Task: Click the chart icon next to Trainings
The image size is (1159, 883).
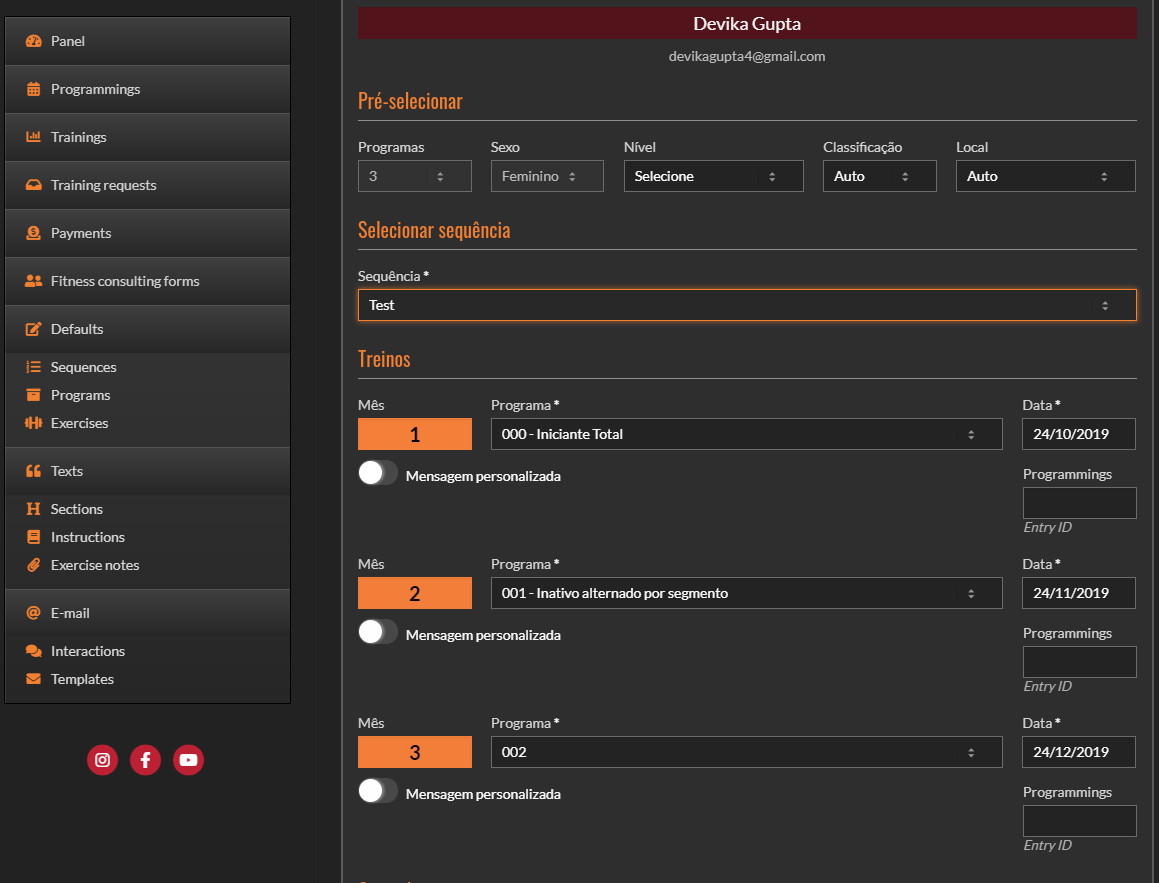Action: pyautogui.click(x=33, y=137)
